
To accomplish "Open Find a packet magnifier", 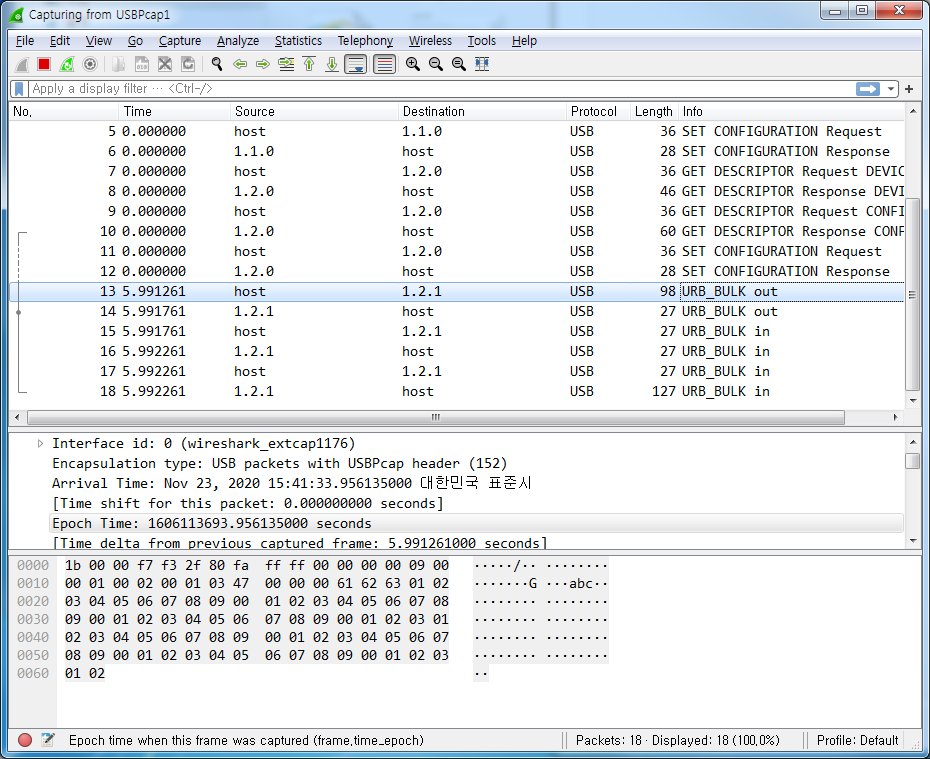I will pyautogui.click(x=217, y=64).
